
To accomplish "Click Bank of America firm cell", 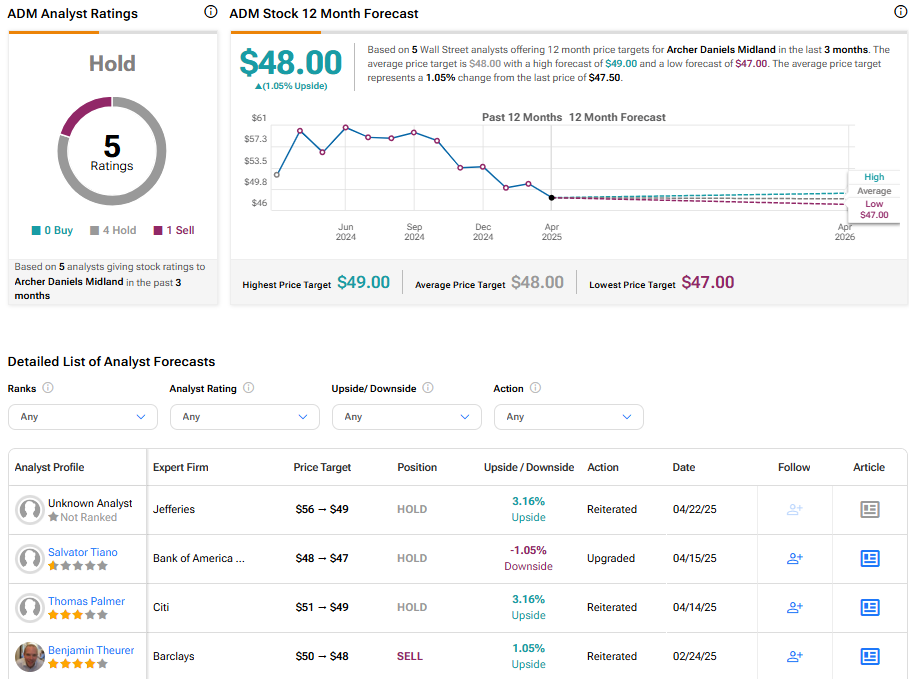I will click(199, 558).
